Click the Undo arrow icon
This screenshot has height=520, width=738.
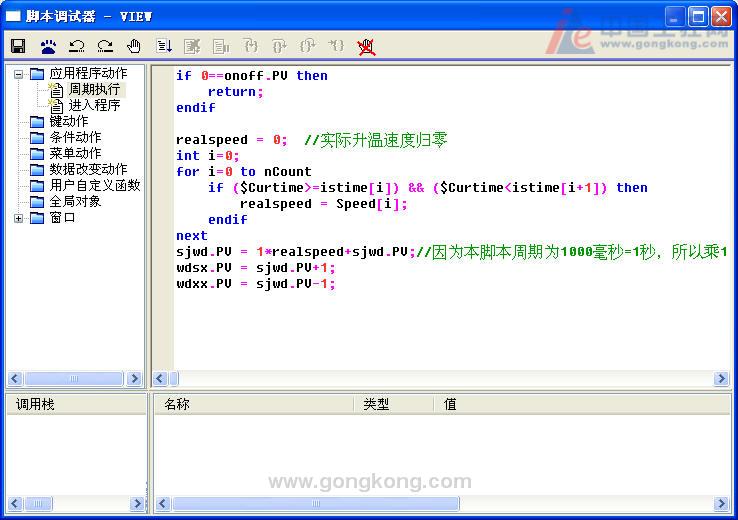click(x=76, y=46)
